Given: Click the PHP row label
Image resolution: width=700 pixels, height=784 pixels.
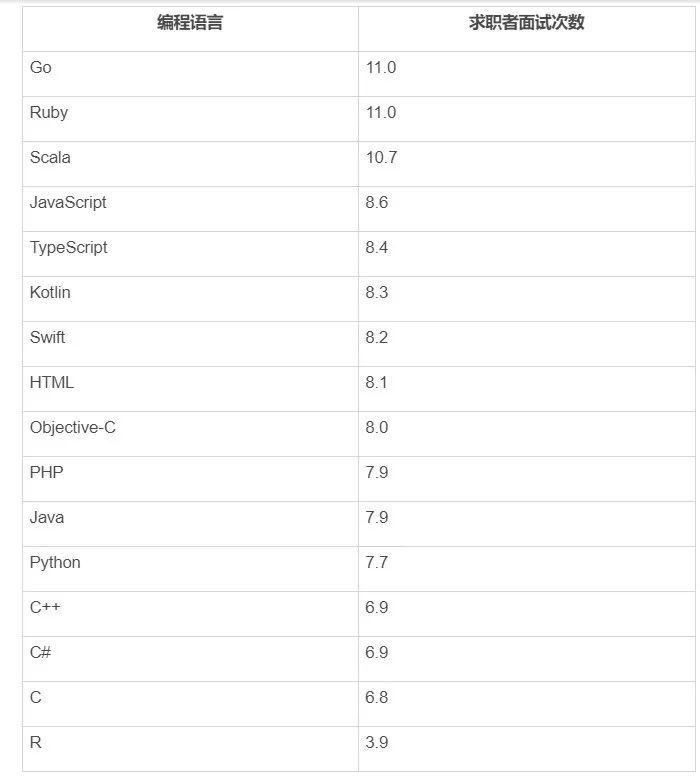Looking at the screenshot, I should 46,473.
